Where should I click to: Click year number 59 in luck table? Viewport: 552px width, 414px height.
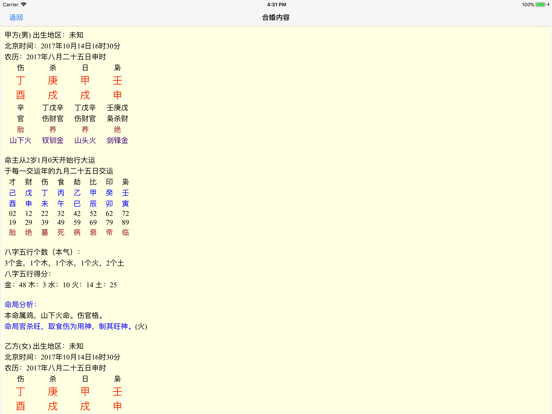[77, 222]
